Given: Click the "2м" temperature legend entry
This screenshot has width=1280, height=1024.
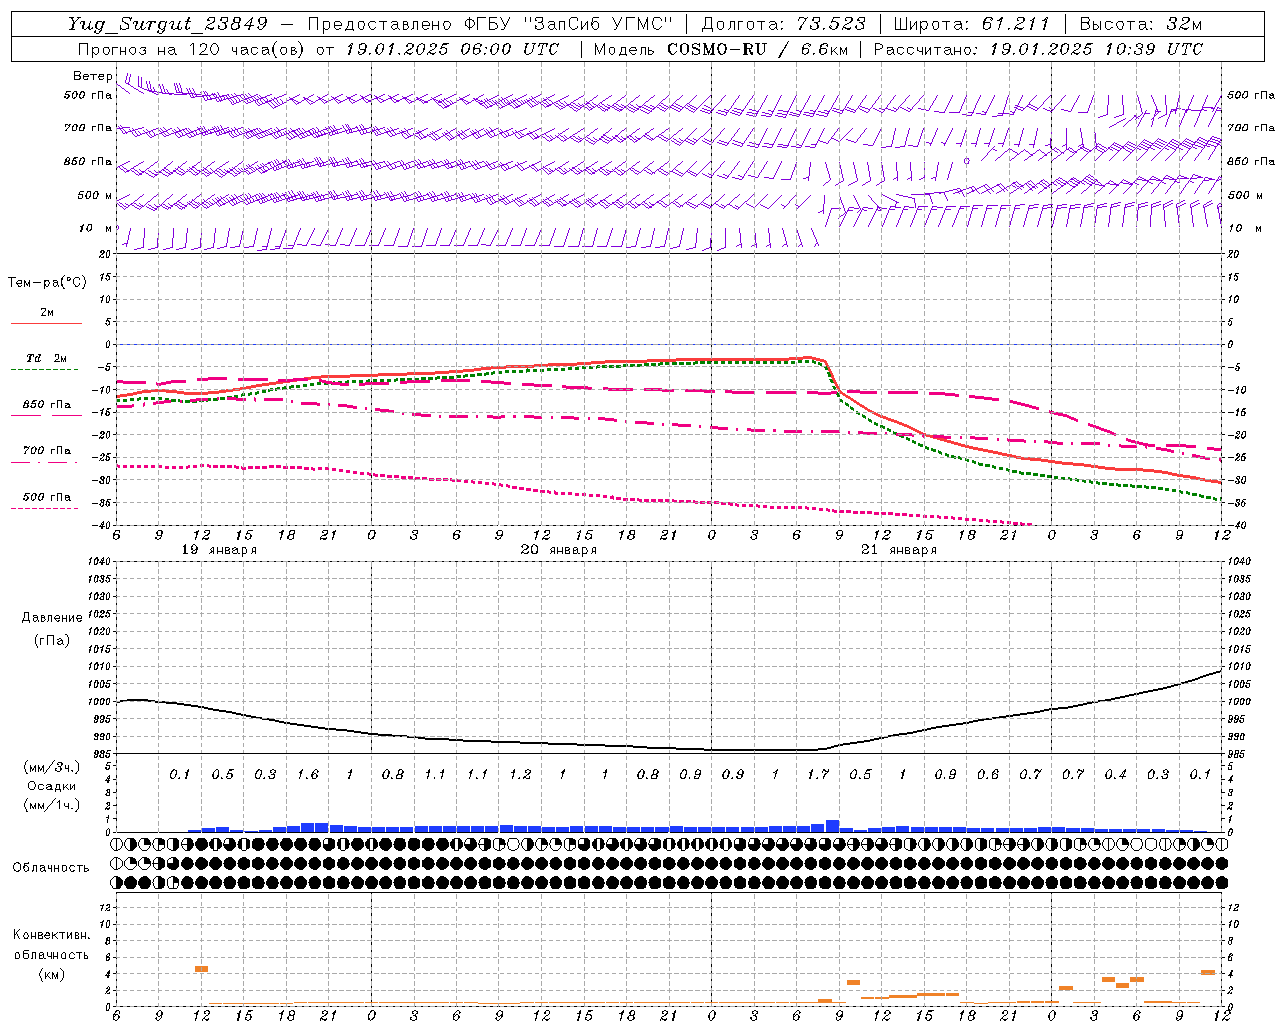Looking at the screenshot, I should point(47,313).
